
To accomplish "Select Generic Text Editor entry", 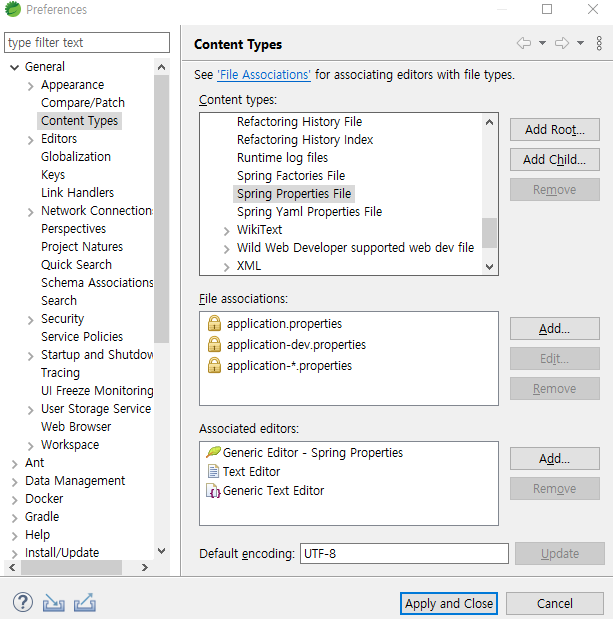I will click(273, 491).
